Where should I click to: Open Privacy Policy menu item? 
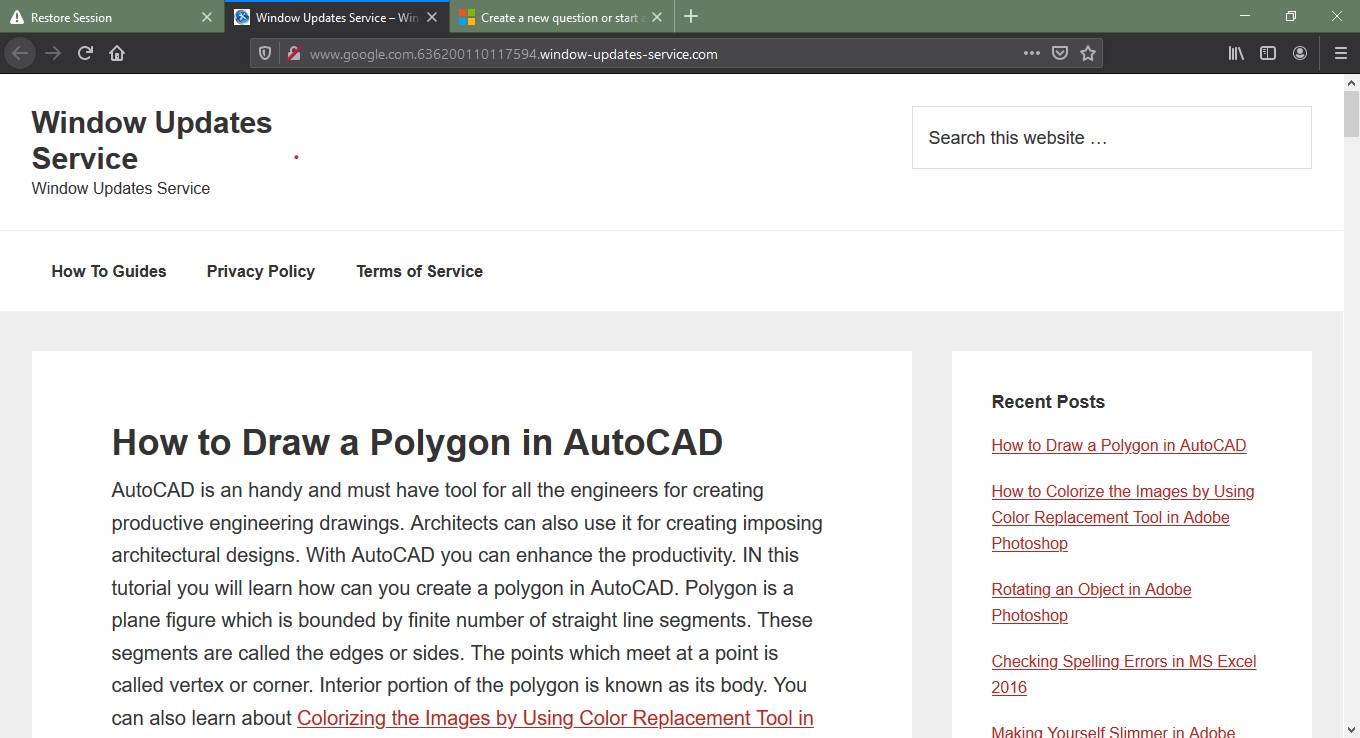coord(261,271)
